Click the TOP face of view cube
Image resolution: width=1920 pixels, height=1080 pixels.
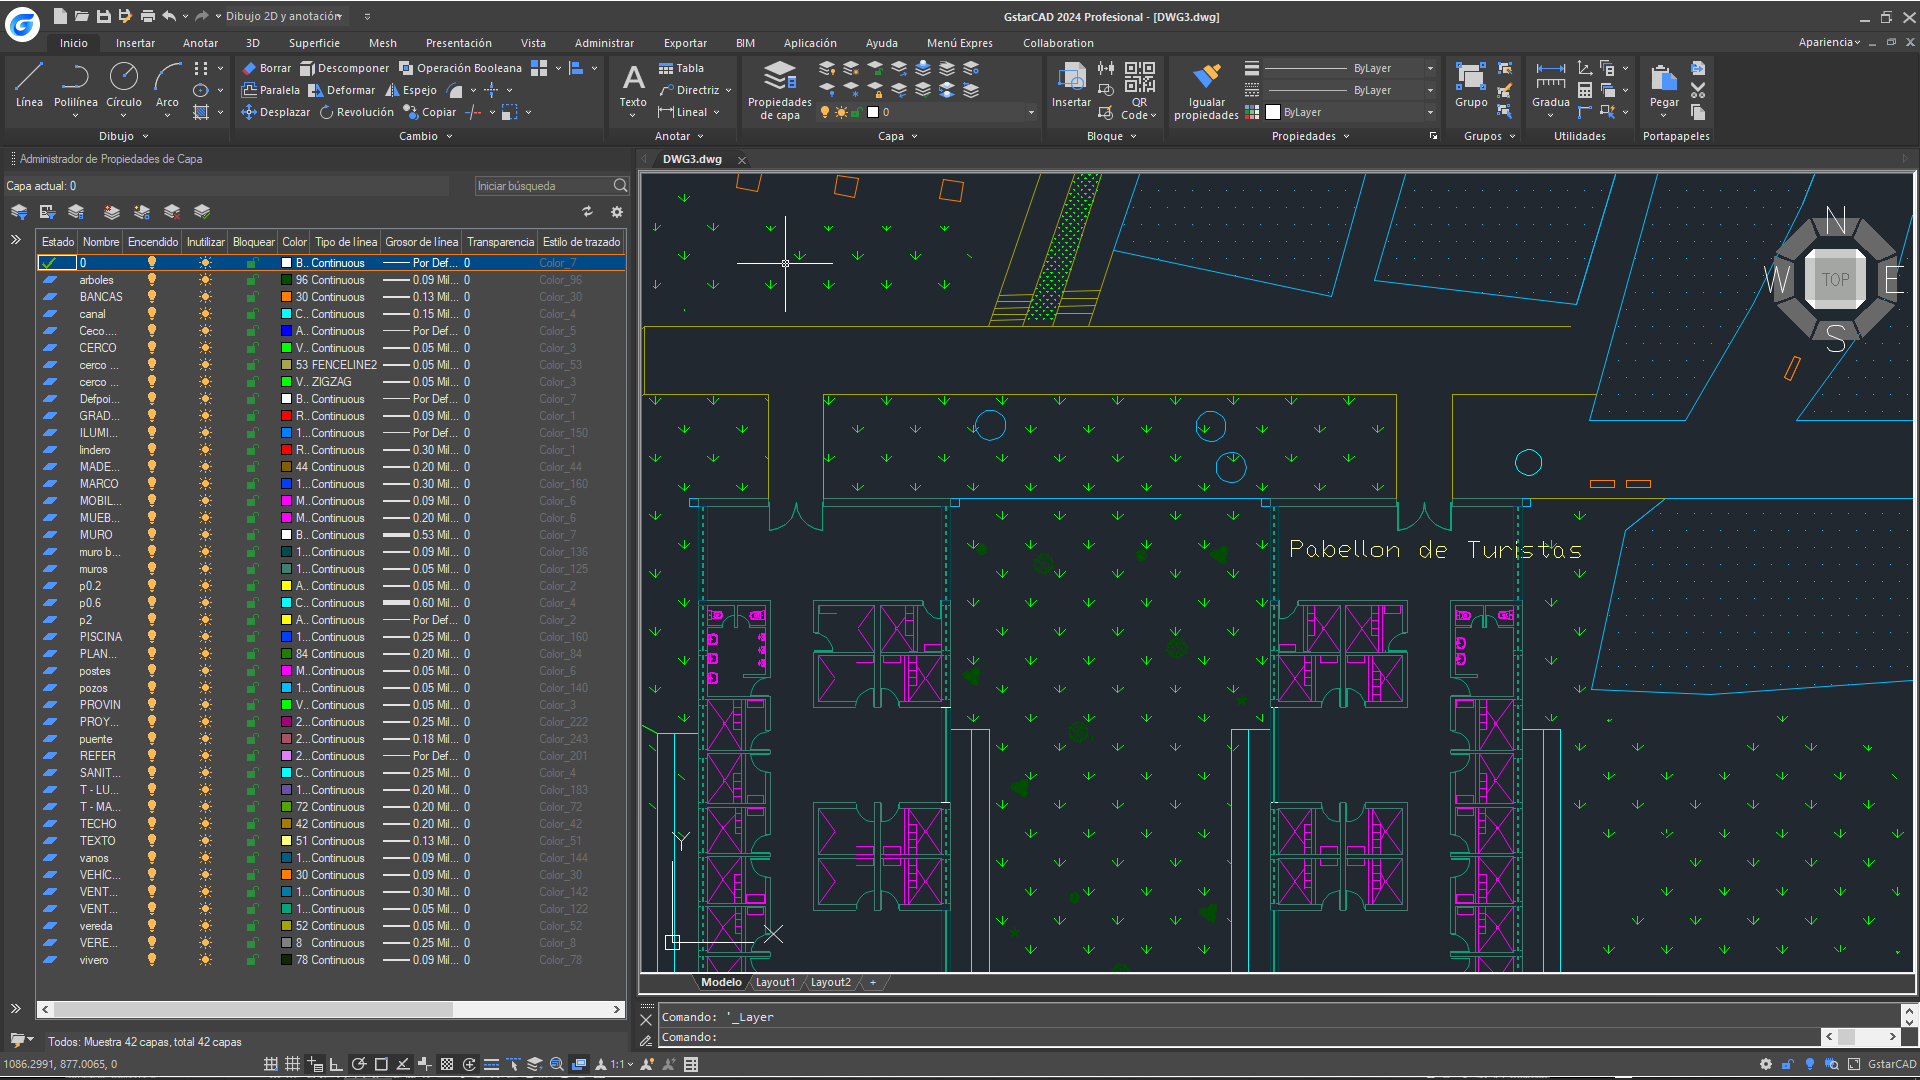1835,280
